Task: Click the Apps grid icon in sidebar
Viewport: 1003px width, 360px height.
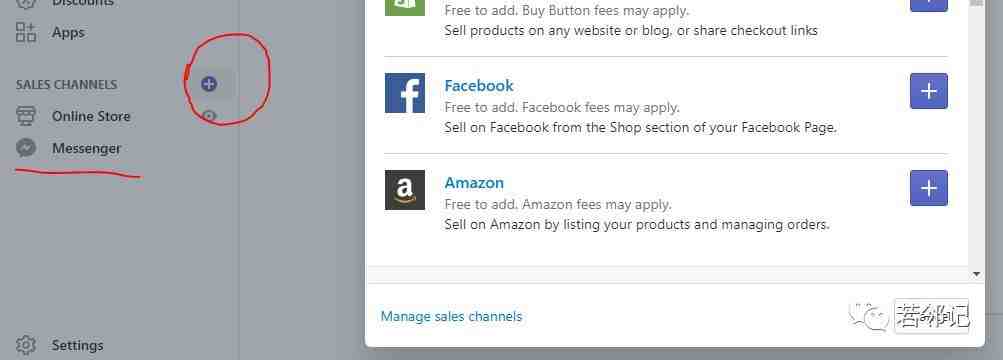Action: pos(26,32)
